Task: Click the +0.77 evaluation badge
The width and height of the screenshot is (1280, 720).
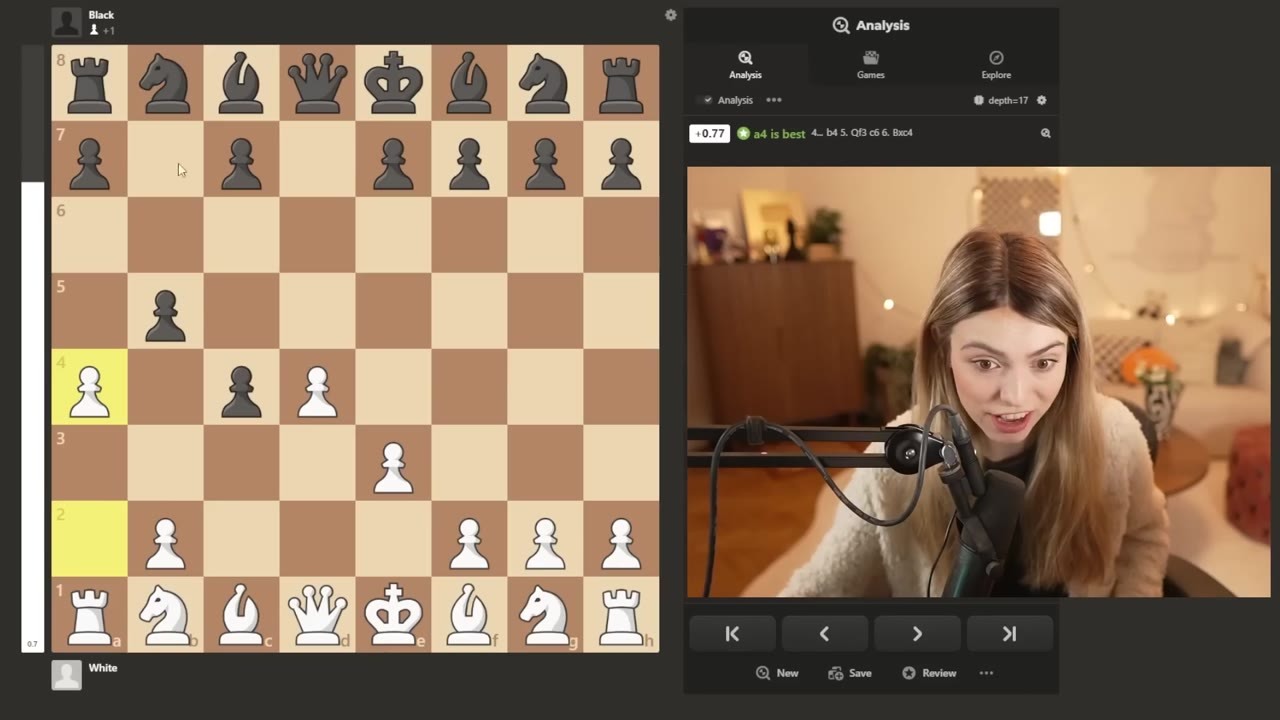Action: 709,133
